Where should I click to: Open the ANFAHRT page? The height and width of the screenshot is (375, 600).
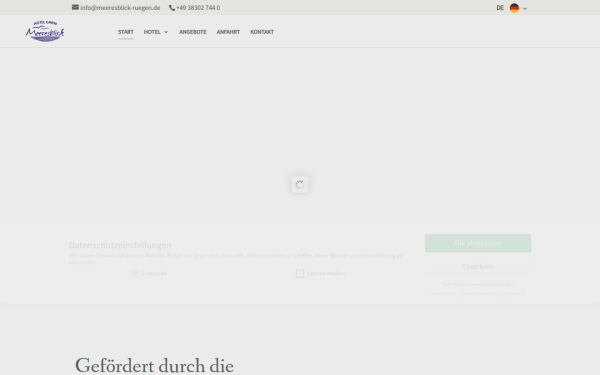[228, 32]
